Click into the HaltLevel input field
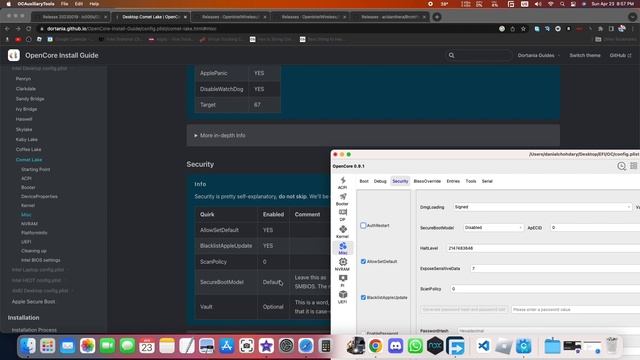 [543, 248]
